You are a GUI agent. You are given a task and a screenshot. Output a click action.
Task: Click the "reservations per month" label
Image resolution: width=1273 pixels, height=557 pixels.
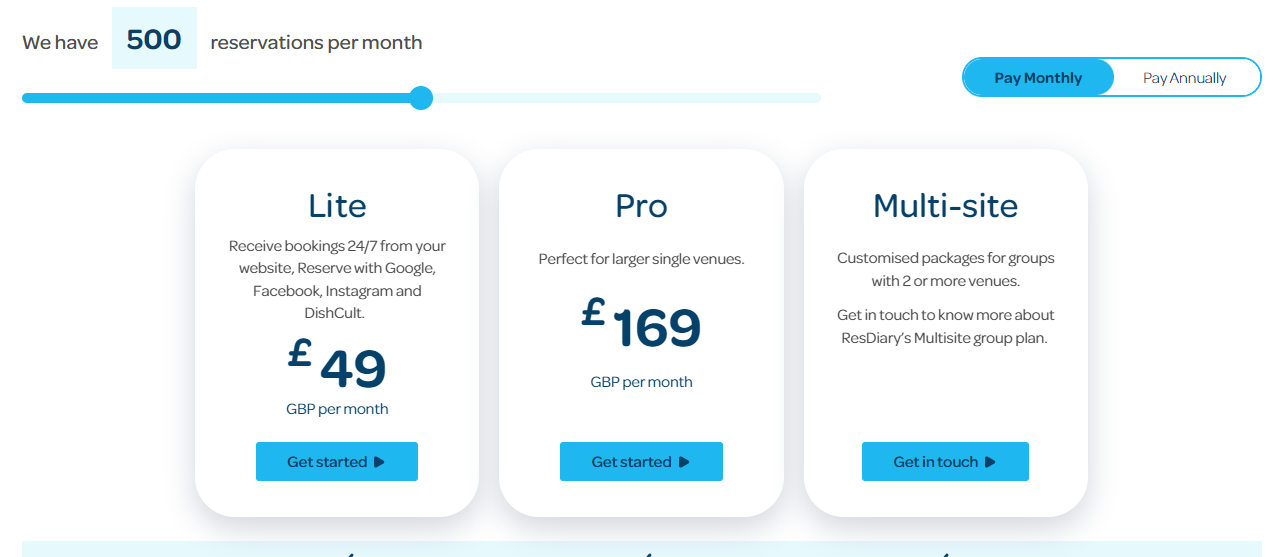click(x=316, y=43)
